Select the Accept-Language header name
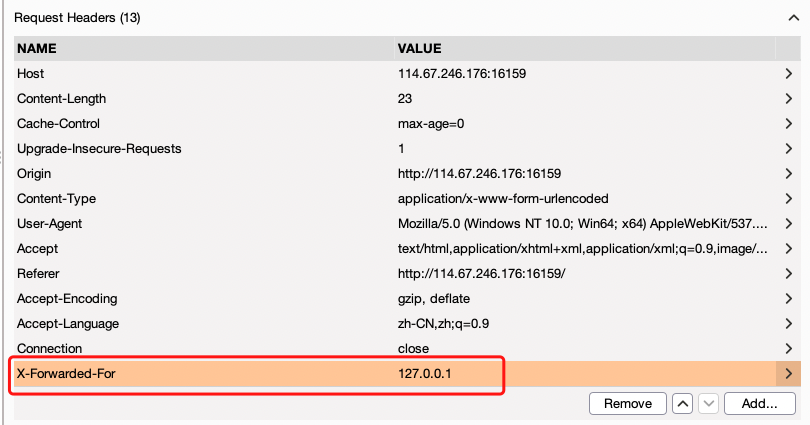 coord(68,324)
